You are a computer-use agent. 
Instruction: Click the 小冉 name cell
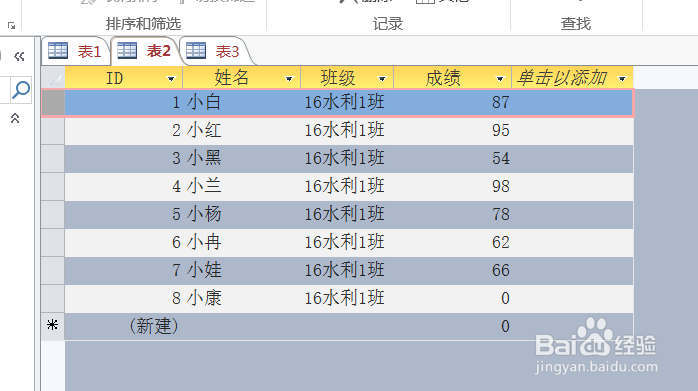tap(242, 243)
